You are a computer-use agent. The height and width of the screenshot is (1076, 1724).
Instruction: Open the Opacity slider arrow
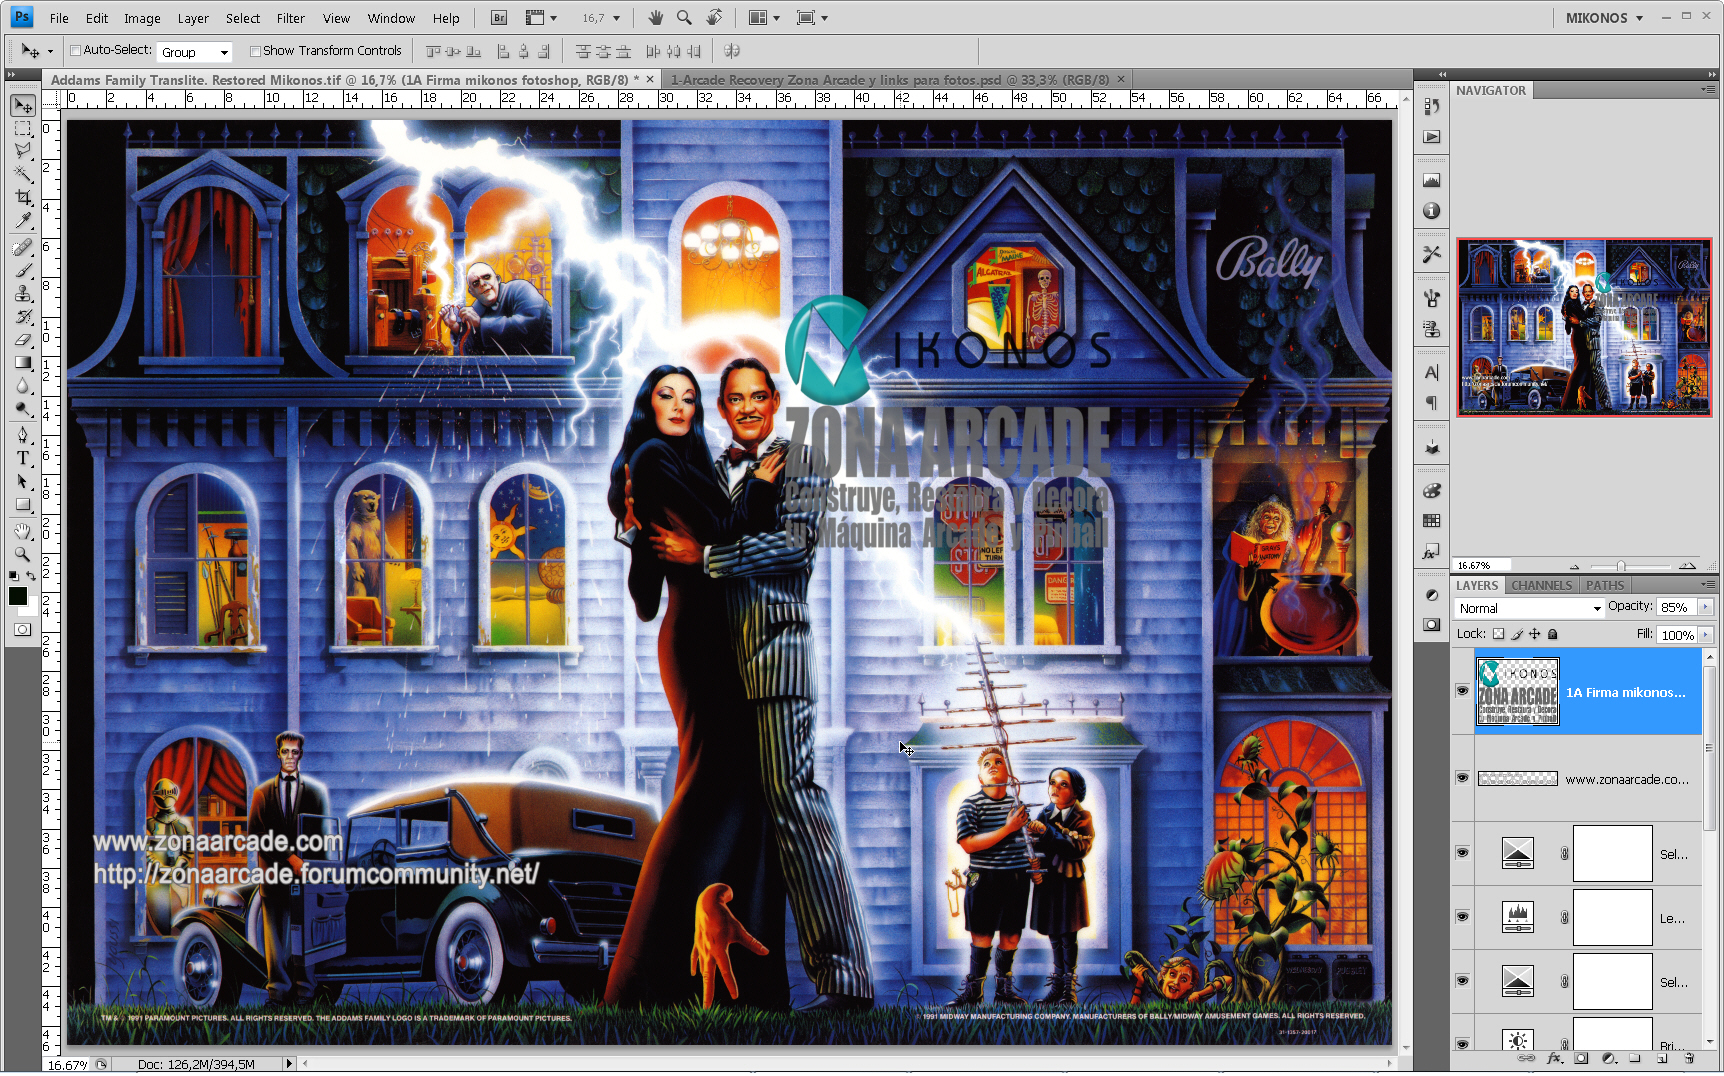click(1705, 607)
